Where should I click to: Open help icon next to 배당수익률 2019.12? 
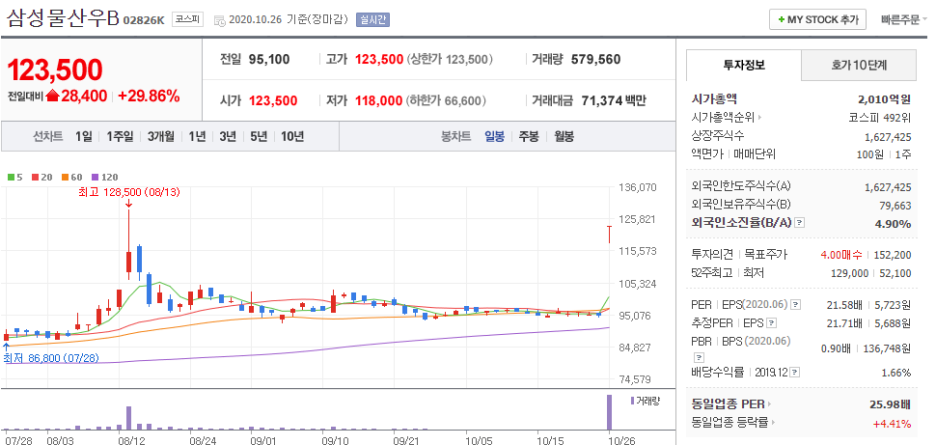pyautogui.click(x=795, y=373)
